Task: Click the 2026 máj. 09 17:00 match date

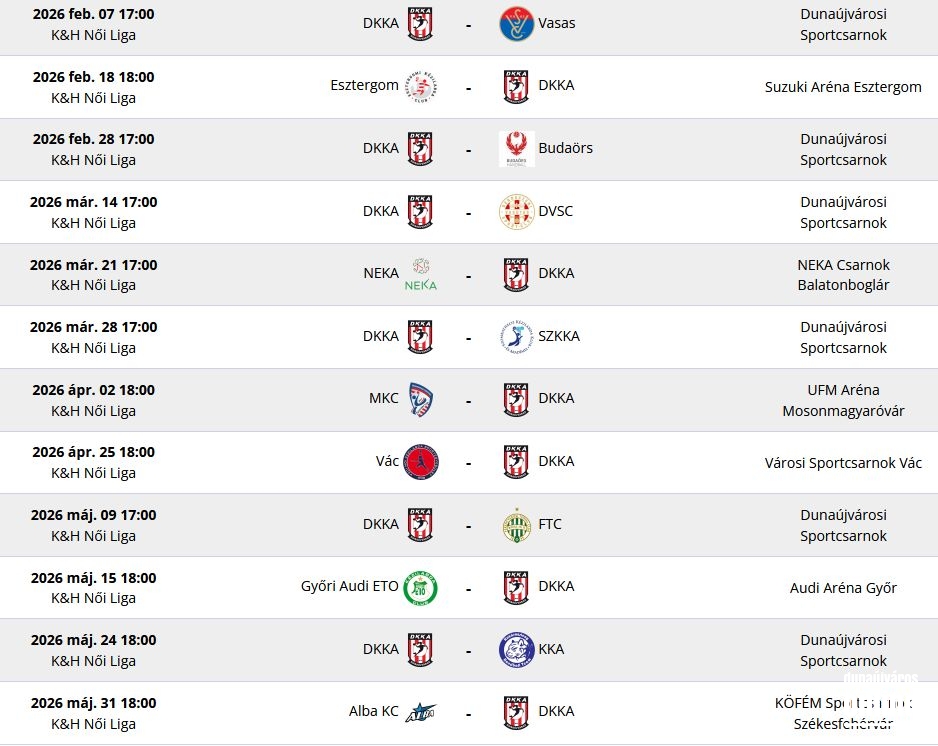Action: (x=93, y=515)
